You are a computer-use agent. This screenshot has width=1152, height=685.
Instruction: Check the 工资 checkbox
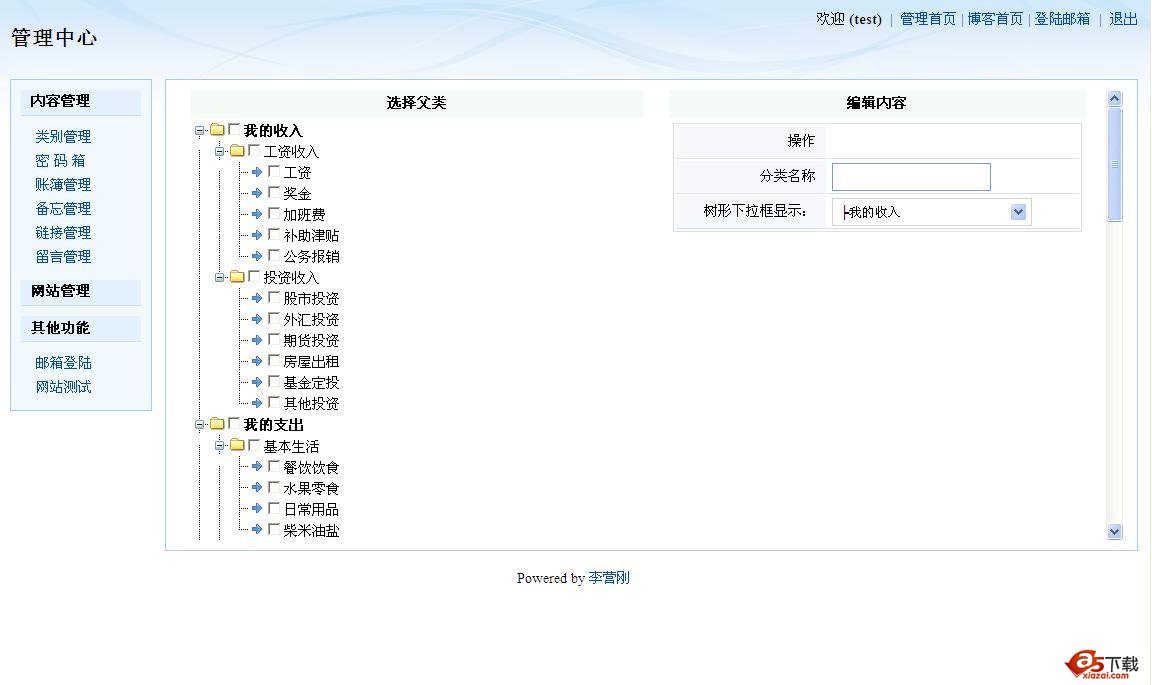(x=274, y=172)
